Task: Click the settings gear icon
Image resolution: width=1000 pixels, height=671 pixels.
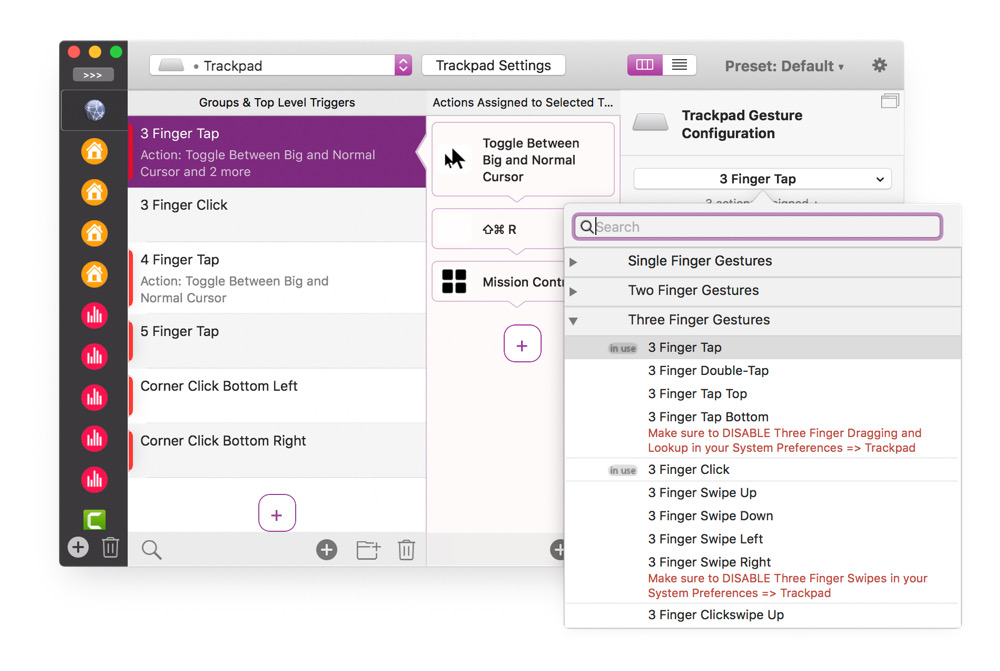Action: pyautogui.click(x=879, y=65)
